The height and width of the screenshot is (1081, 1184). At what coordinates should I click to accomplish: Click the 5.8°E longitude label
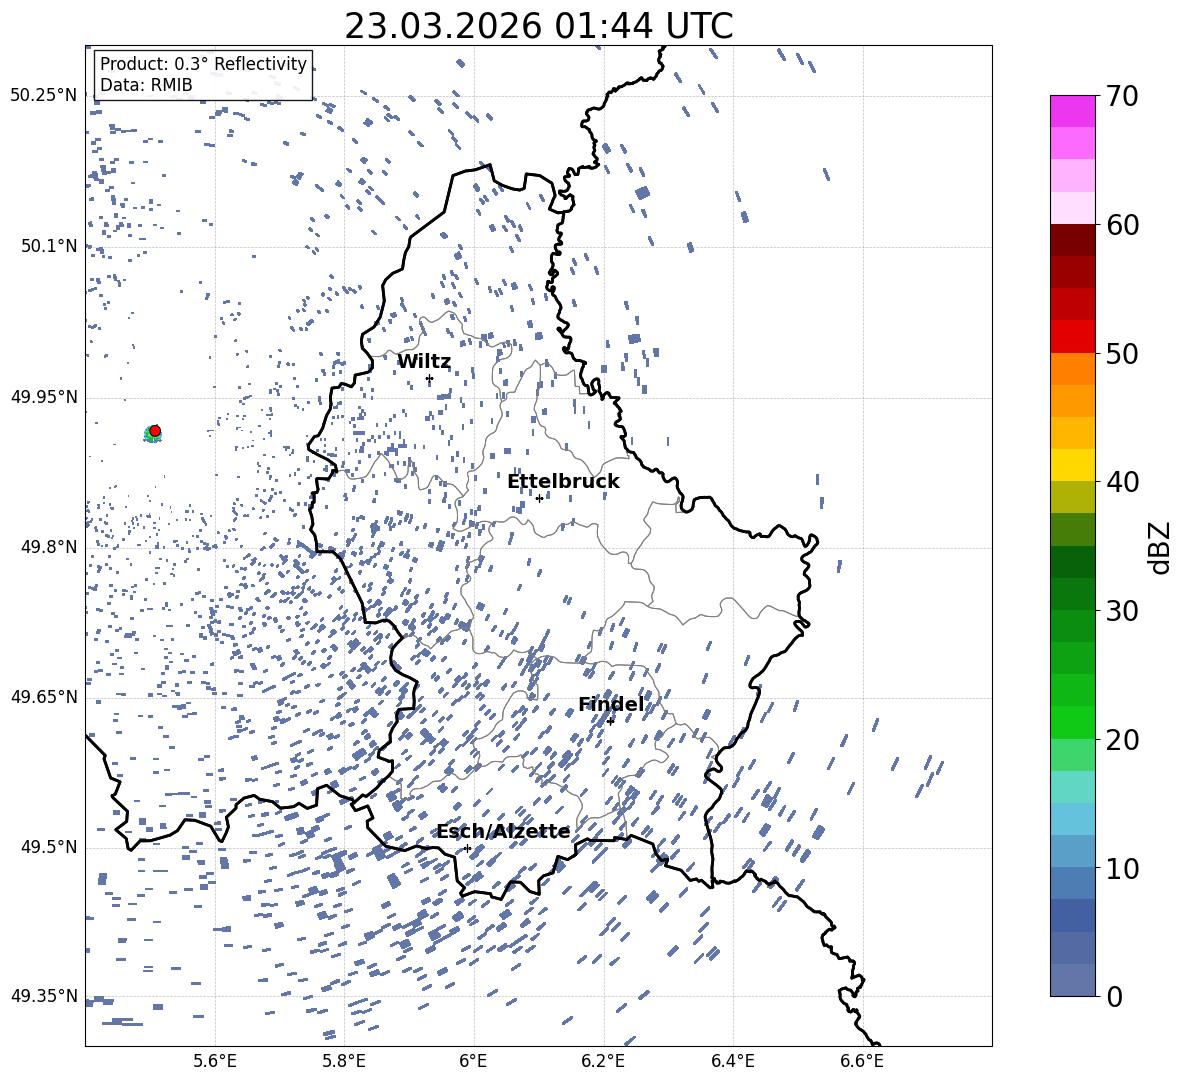(x=344, y=1061)
